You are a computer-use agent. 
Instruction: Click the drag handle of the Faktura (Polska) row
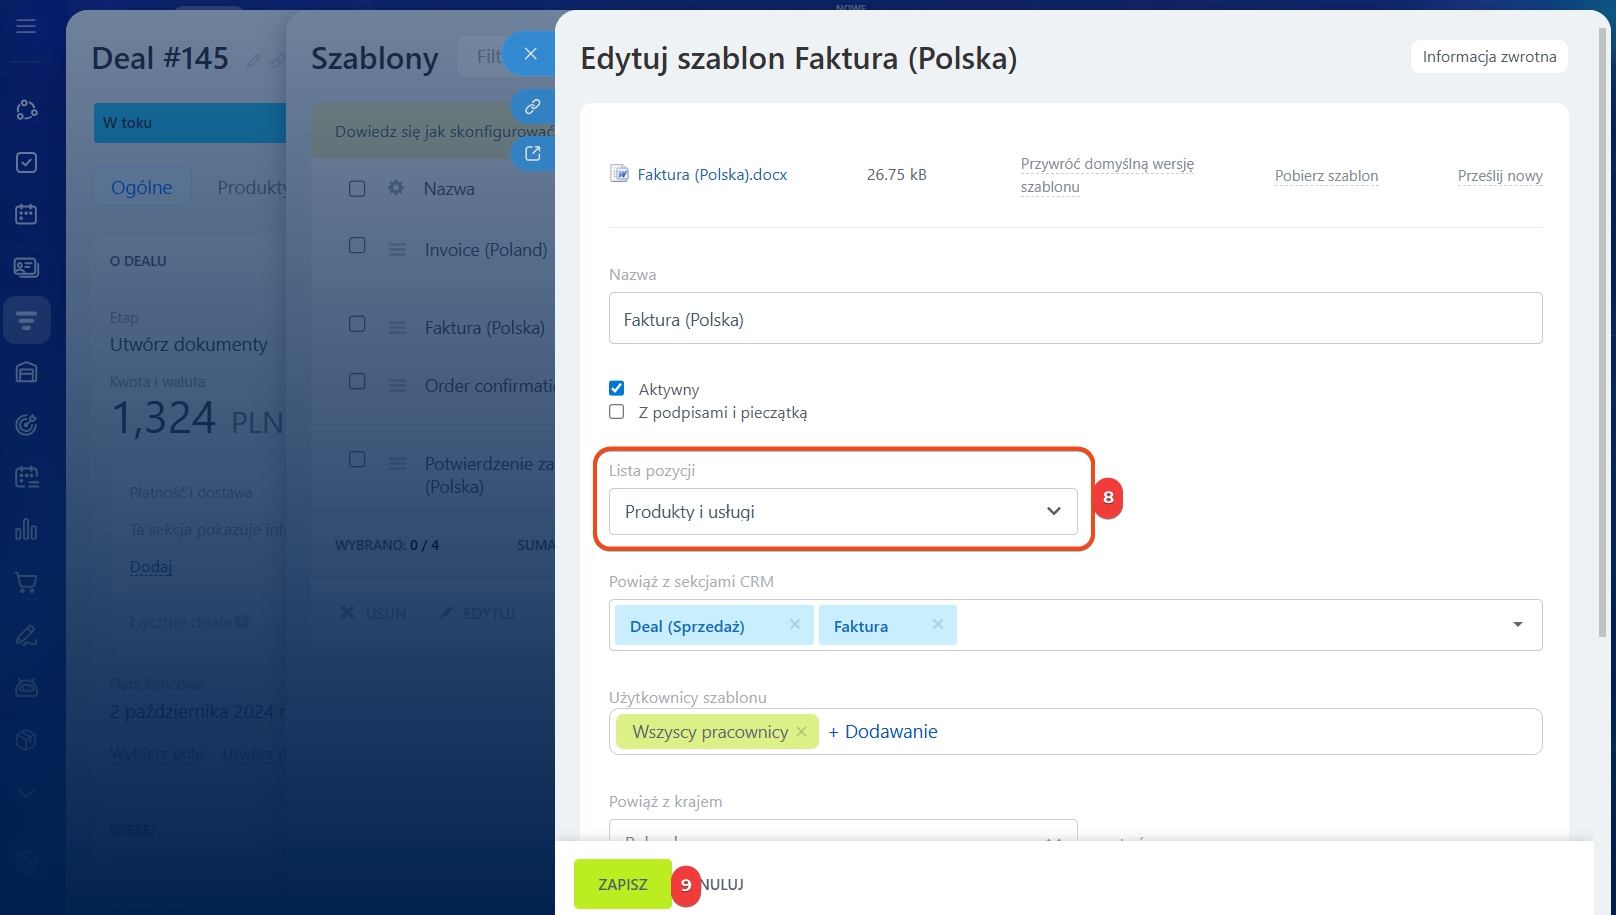(397, 327)
